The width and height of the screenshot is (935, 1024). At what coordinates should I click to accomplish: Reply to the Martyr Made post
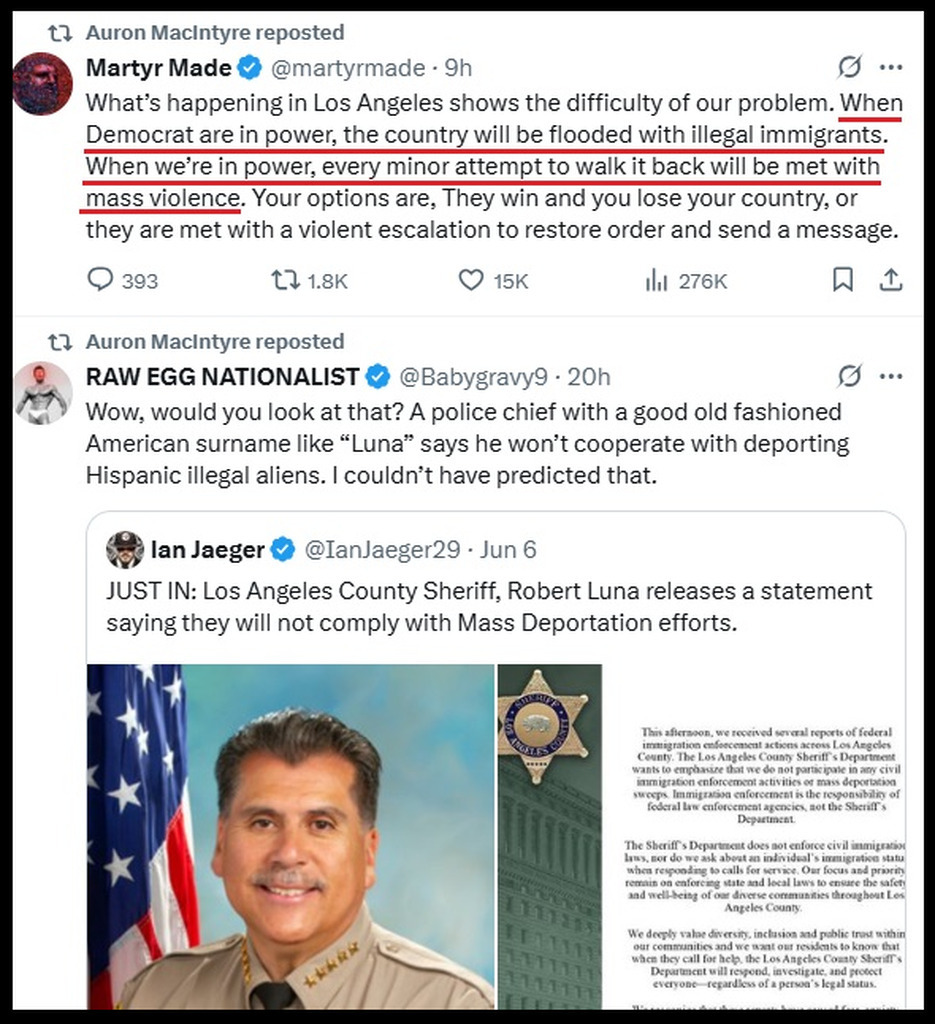(x=101, y=281)
